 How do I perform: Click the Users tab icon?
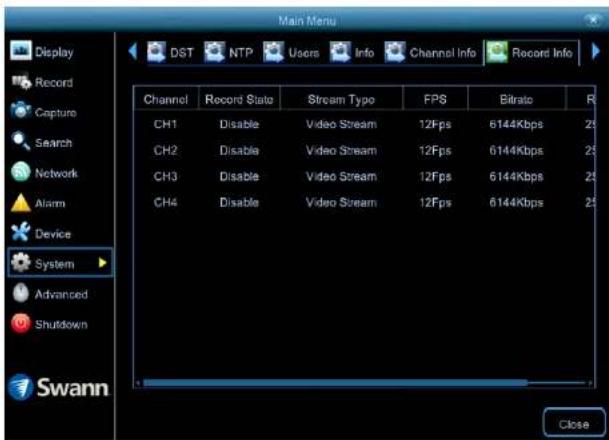tap(274, 52)
